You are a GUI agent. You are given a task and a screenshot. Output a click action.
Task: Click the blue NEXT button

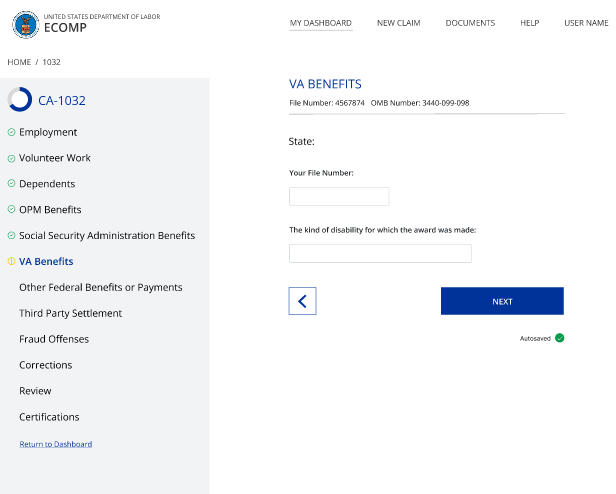click(x=502, y=301)
